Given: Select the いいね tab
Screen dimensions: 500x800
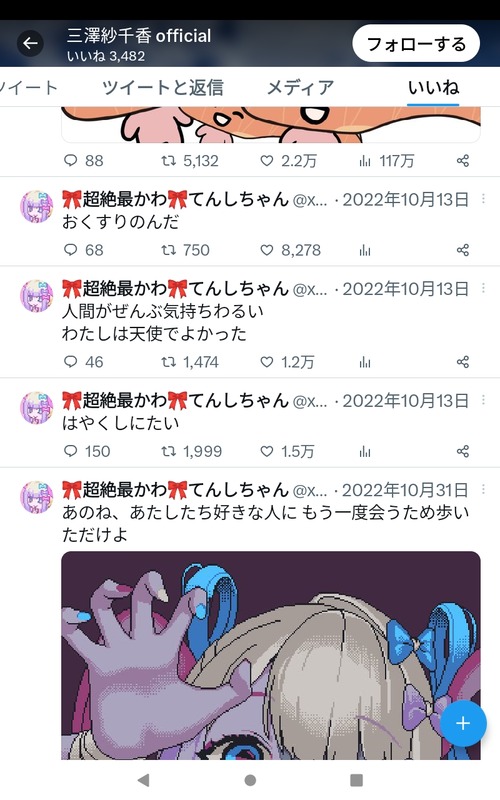Looking at the screenshot, I should tap(433, 87).
